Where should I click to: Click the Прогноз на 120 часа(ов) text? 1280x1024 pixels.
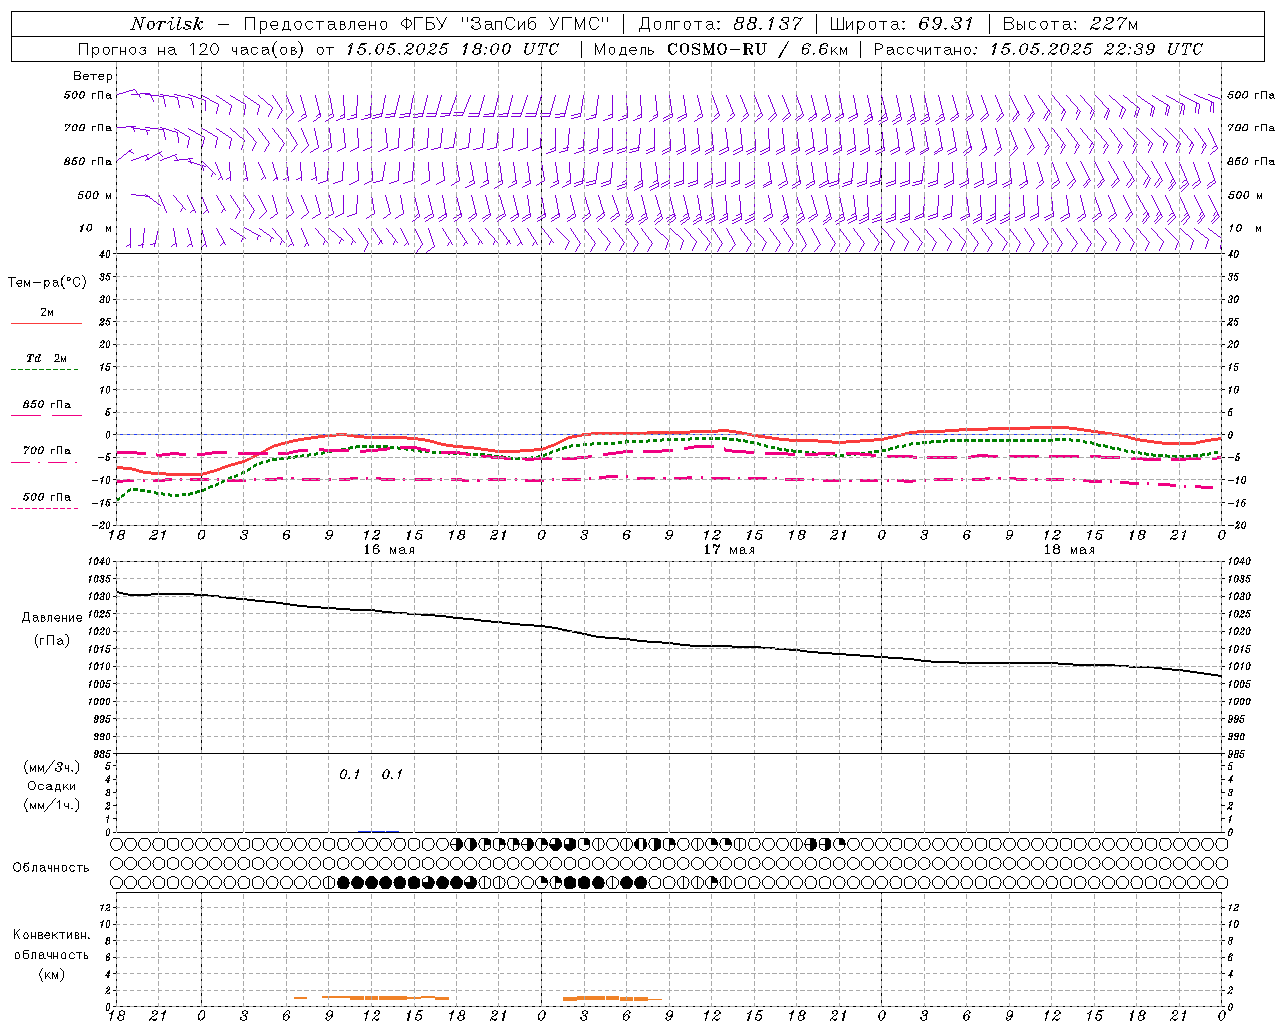192,49
